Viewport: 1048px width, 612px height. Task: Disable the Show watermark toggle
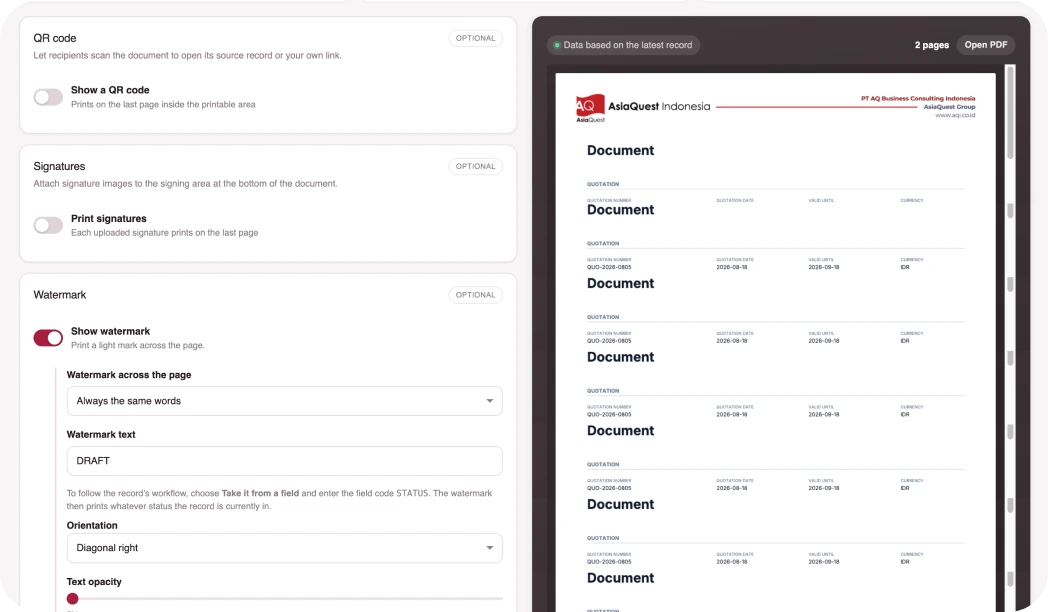pos(48,338)
